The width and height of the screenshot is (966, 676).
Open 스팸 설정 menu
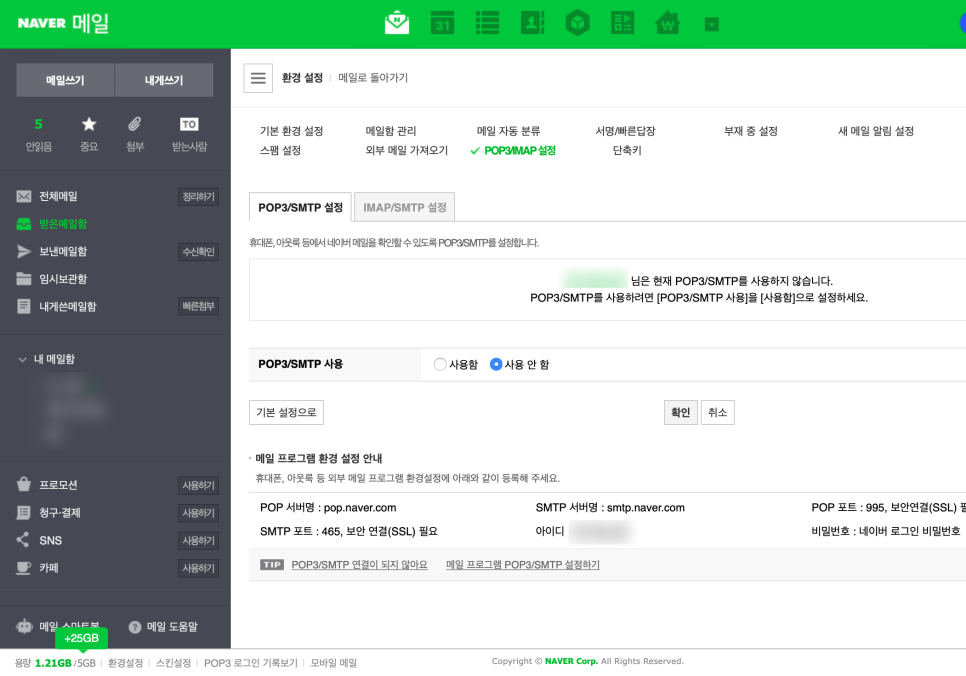(280, 150)
